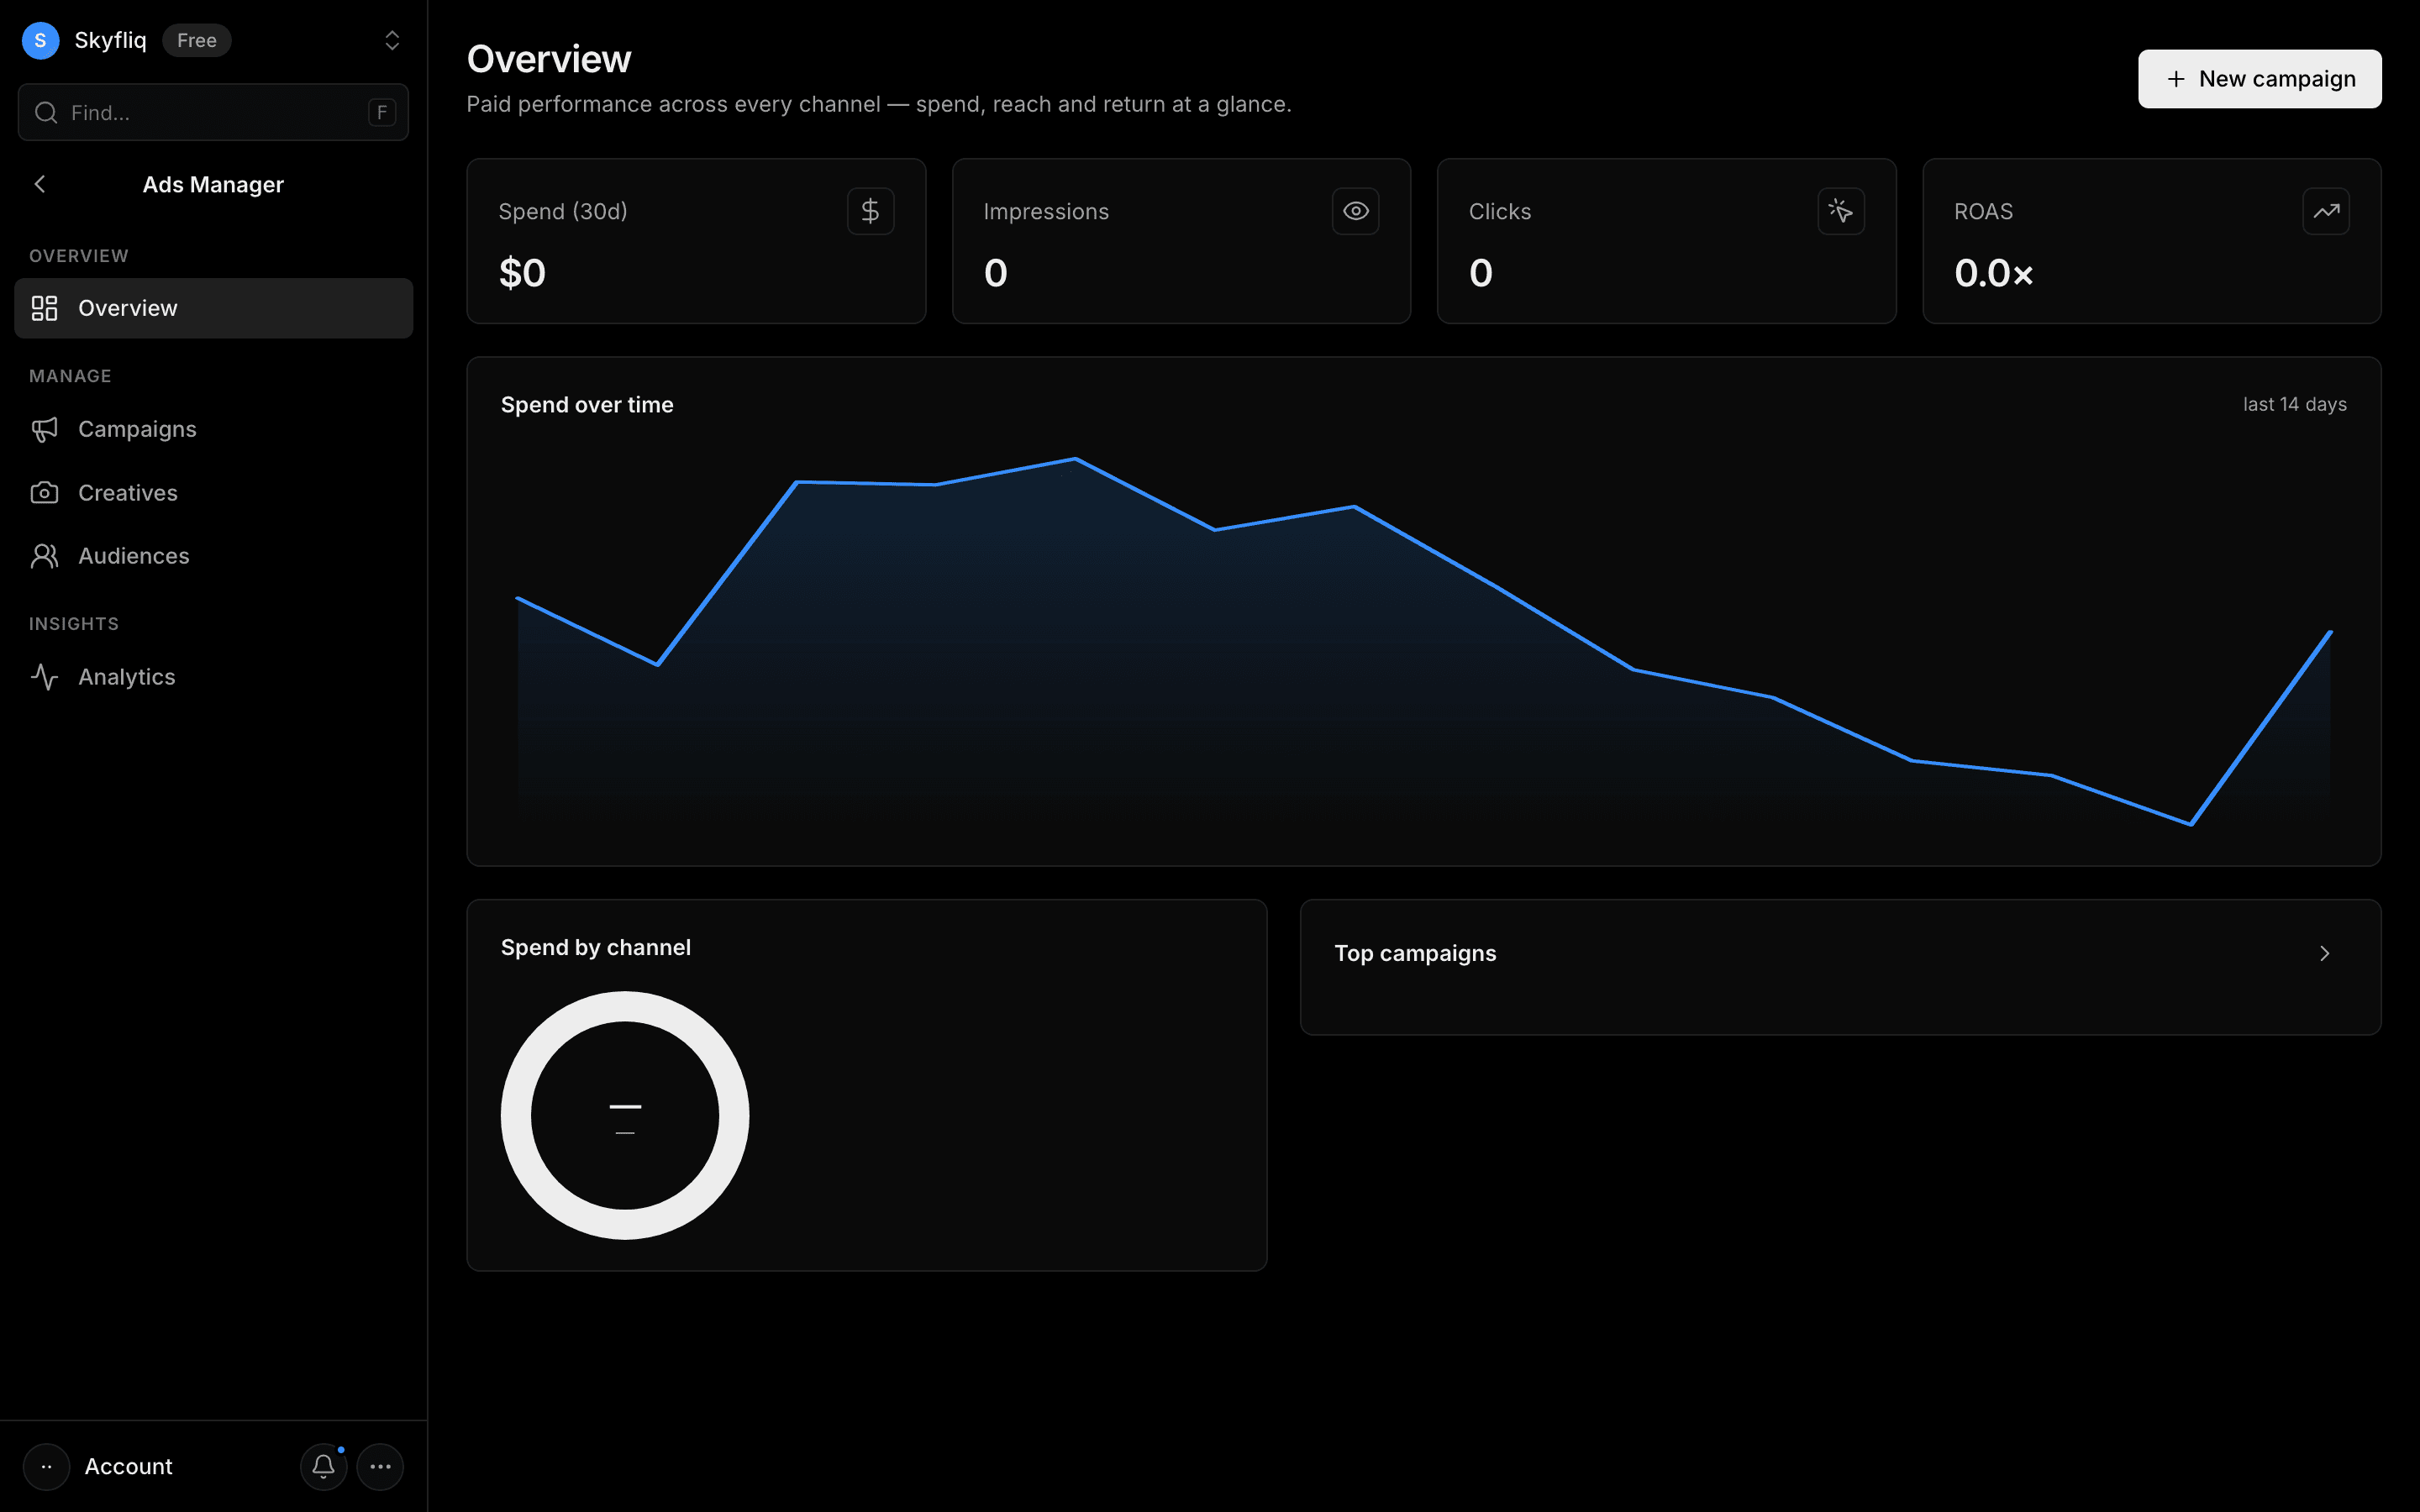Click the Spend by channel donut chart
2420x1512 pixels.
click(x=625, y=1115)
